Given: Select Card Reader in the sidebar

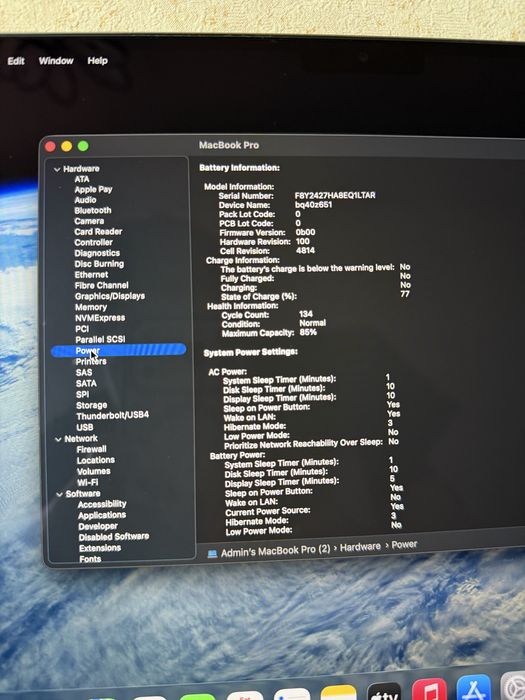Looking at the screenshot, I should pos(98,232).
